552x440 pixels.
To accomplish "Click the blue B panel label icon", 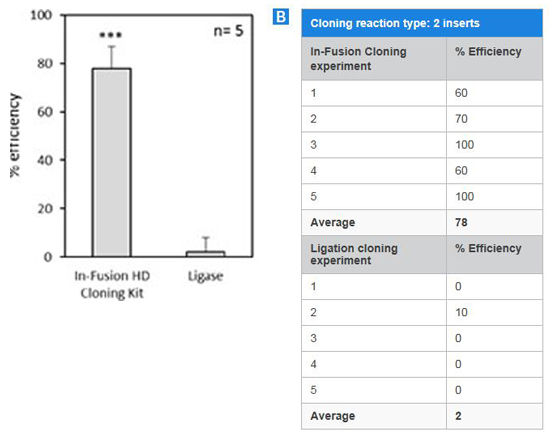I will click(x=281, y=17).
